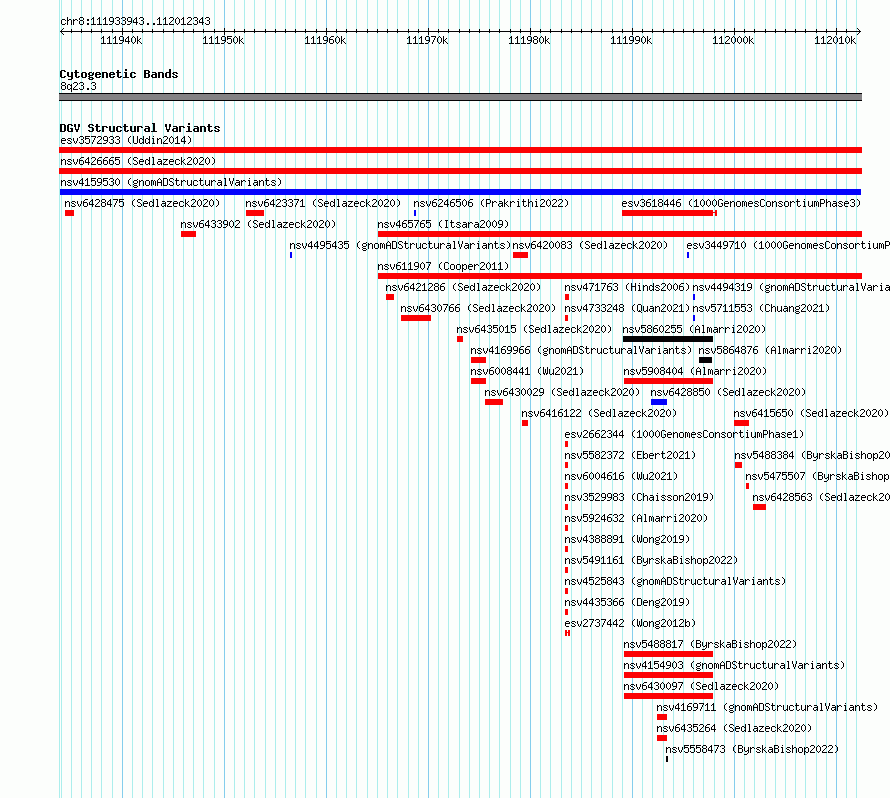Image resolution: width=890 pixels, height=798 pixels.
Task: Select the nsv5488384 ByrskaBishop label
Action: pos(812,455)
